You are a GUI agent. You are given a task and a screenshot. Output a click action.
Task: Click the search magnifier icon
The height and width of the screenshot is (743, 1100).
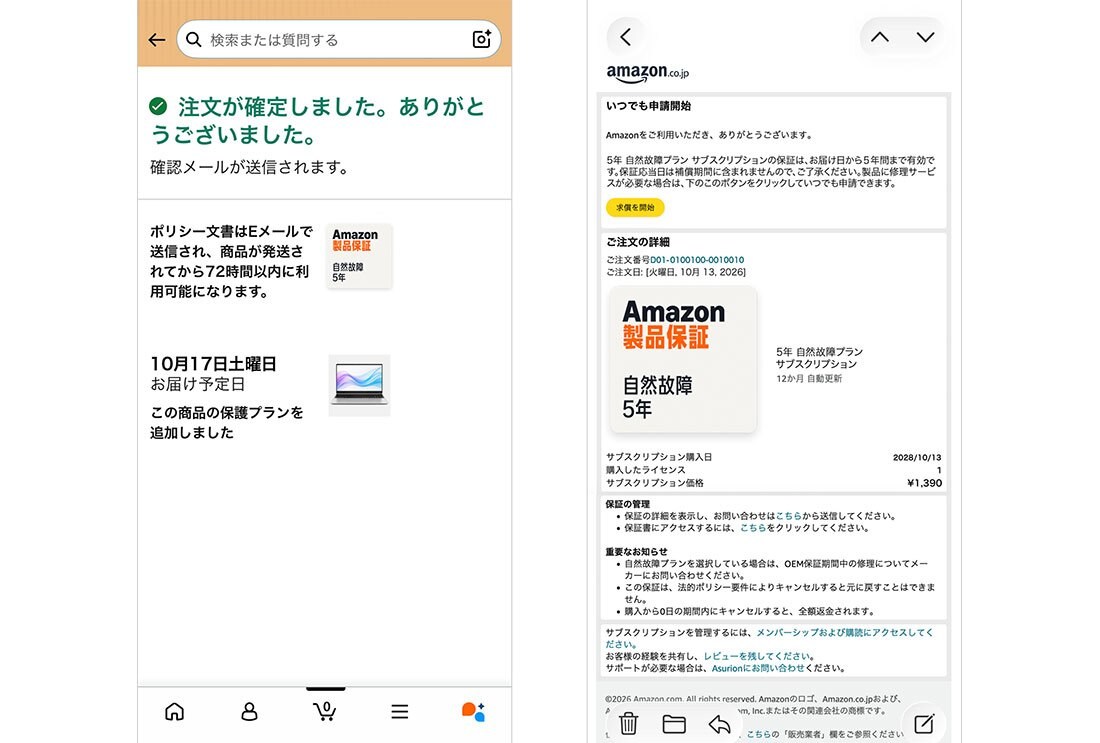click(x=194, y=39)
